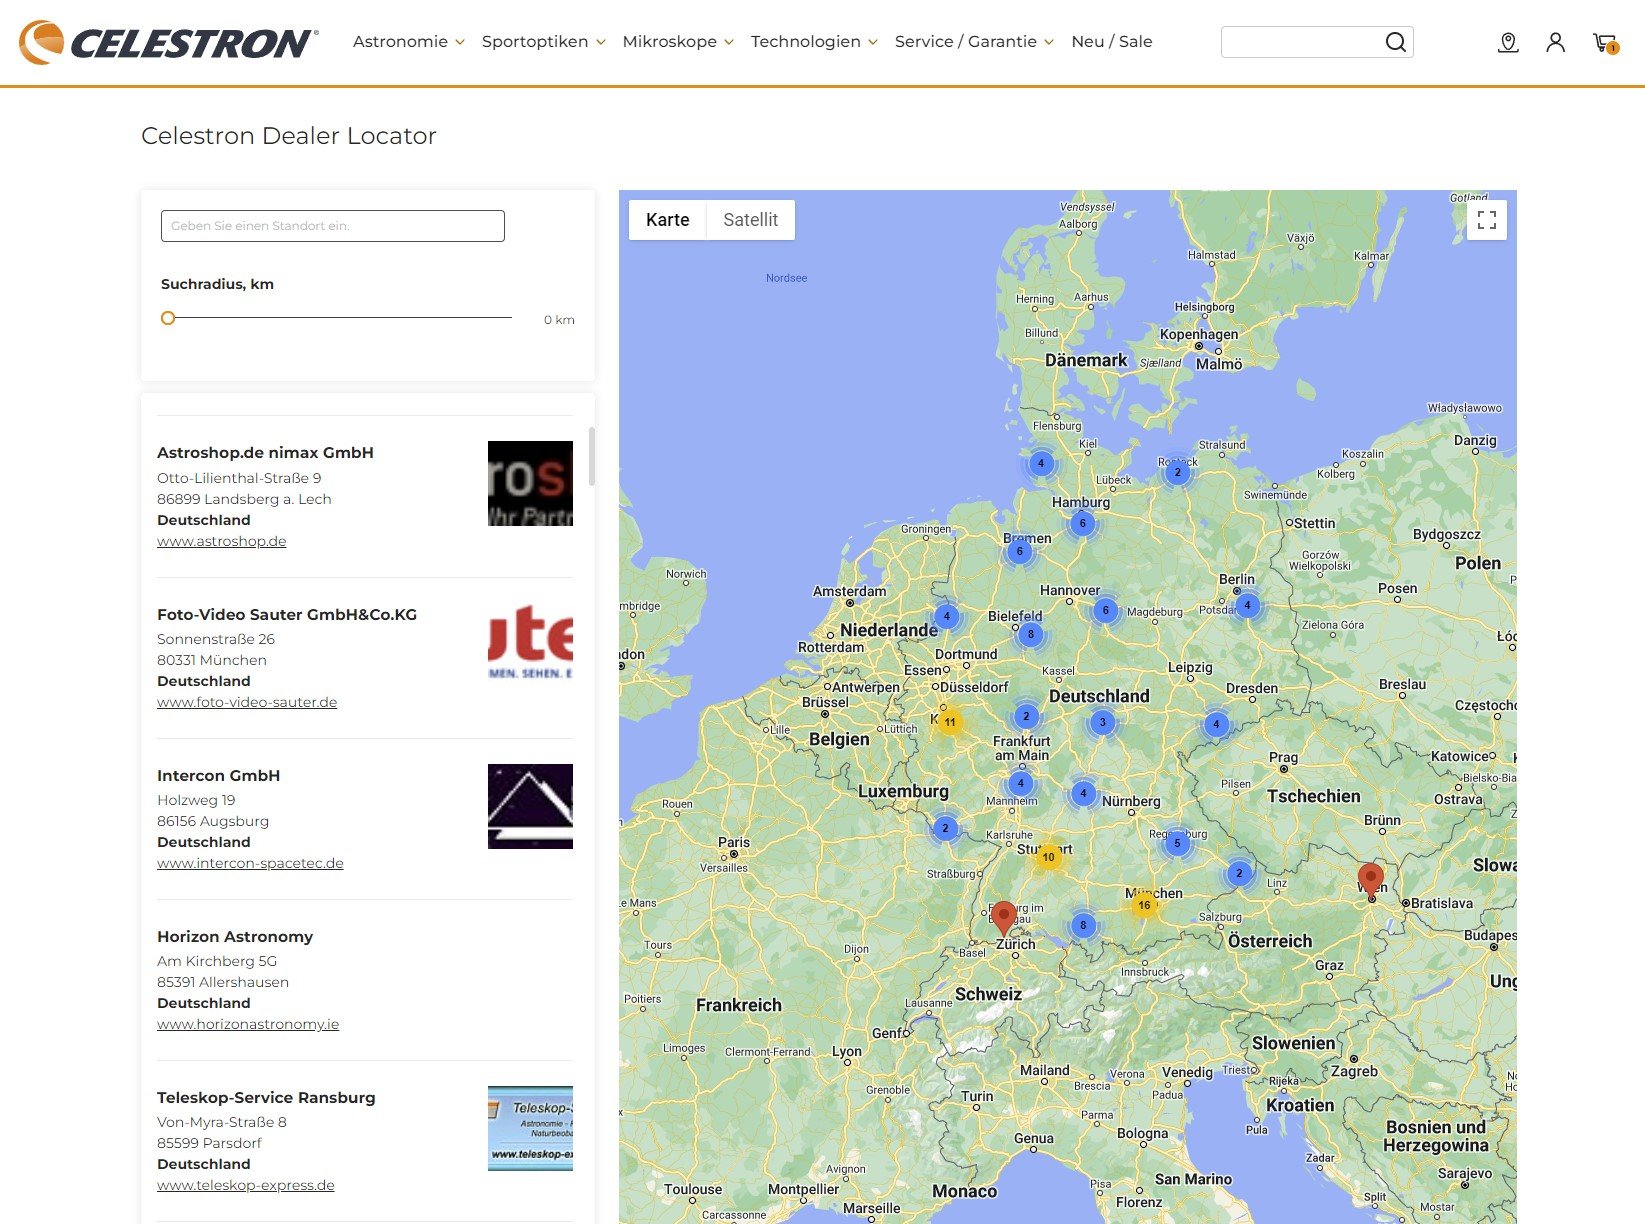Expand the Service / Garantie menu
The height and width of the screenshot is (1224, 1645).
[974, 42]
